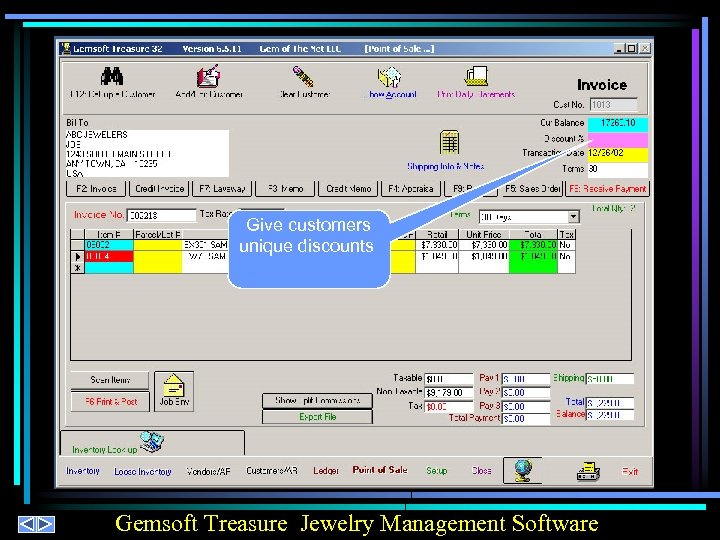Open the Terms dropdown arrow

click(x=573, y=217)
